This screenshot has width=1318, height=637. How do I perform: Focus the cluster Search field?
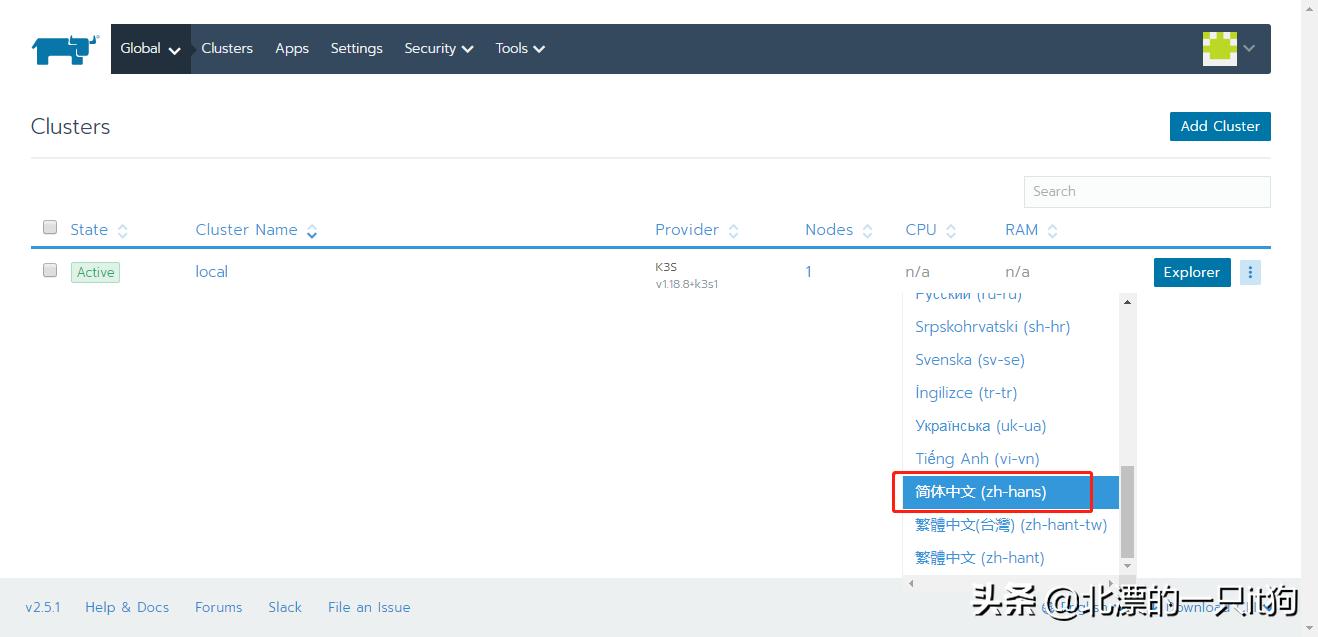click(1146, 191)
